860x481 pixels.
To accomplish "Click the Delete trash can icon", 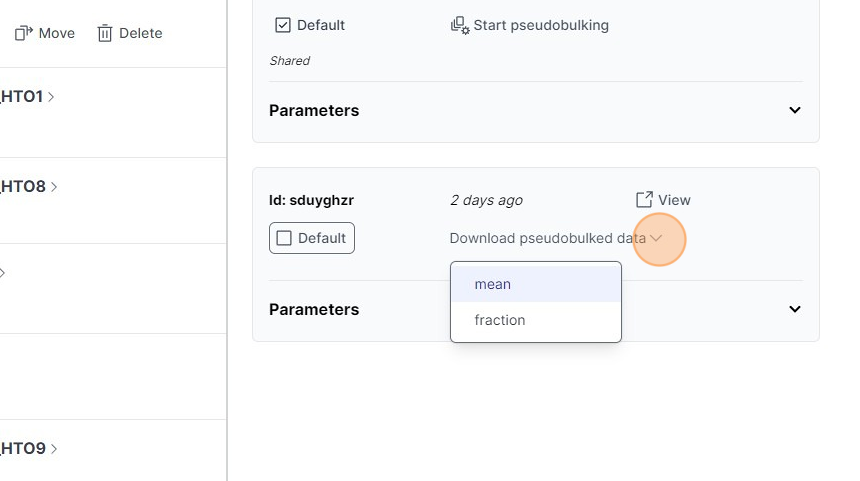I will [105, 33].
